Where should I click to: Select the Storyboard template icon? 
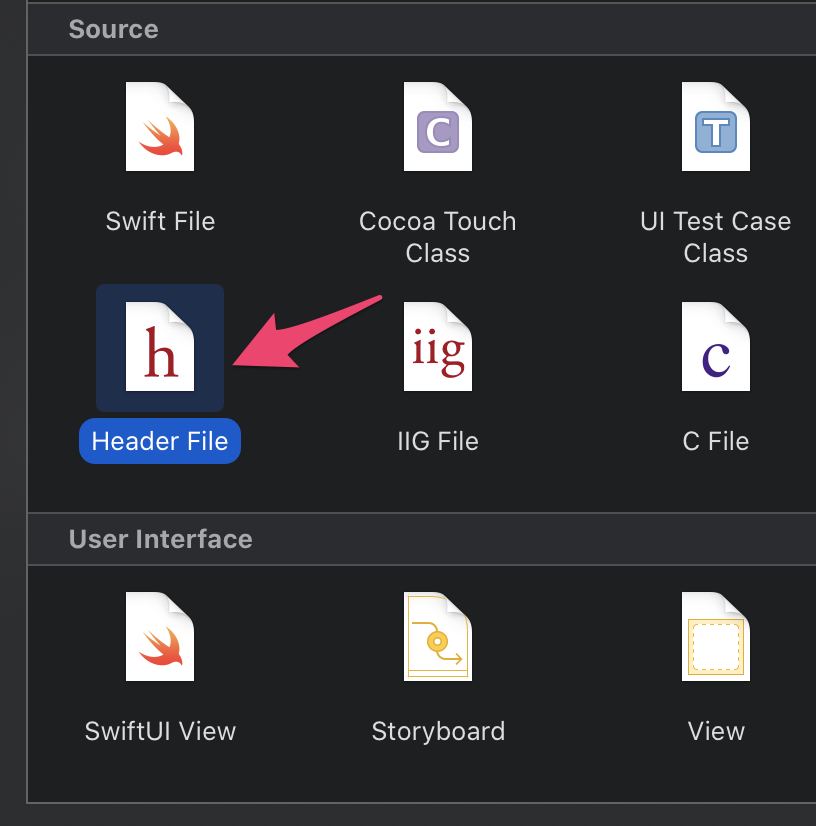pos(438,637)
